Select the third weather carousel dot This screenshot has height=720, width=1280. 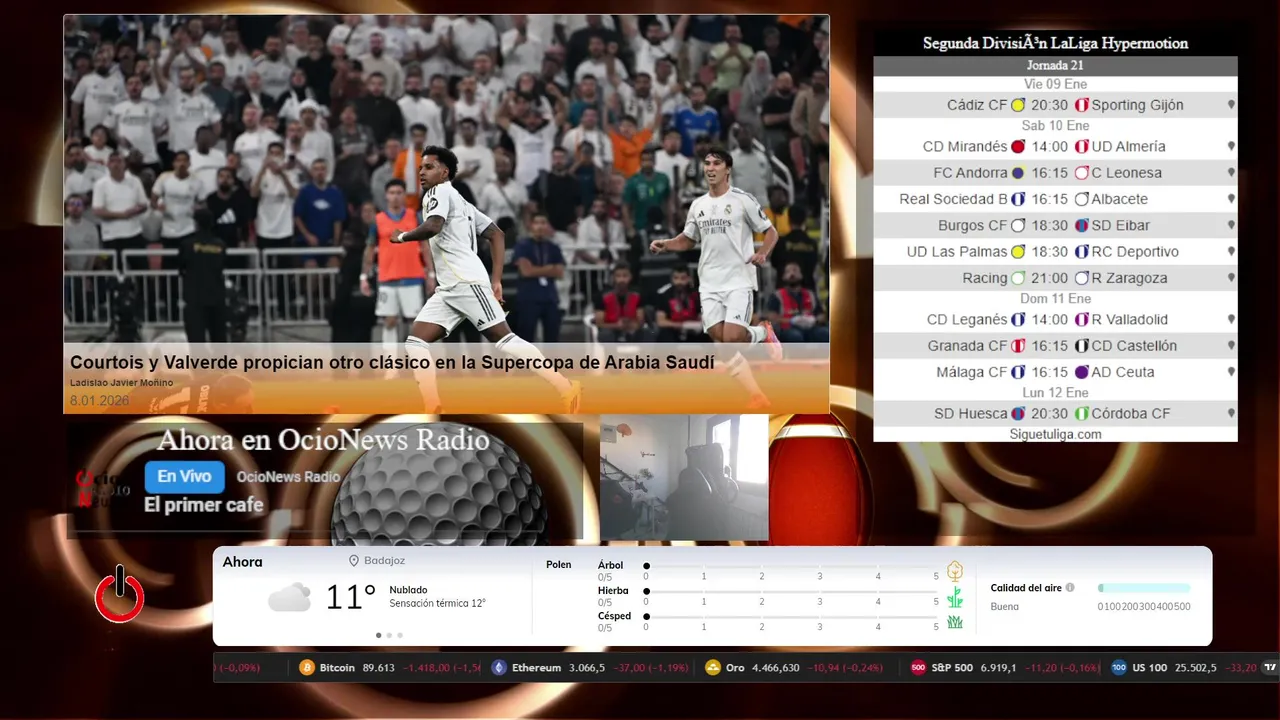tap(400, 635)
